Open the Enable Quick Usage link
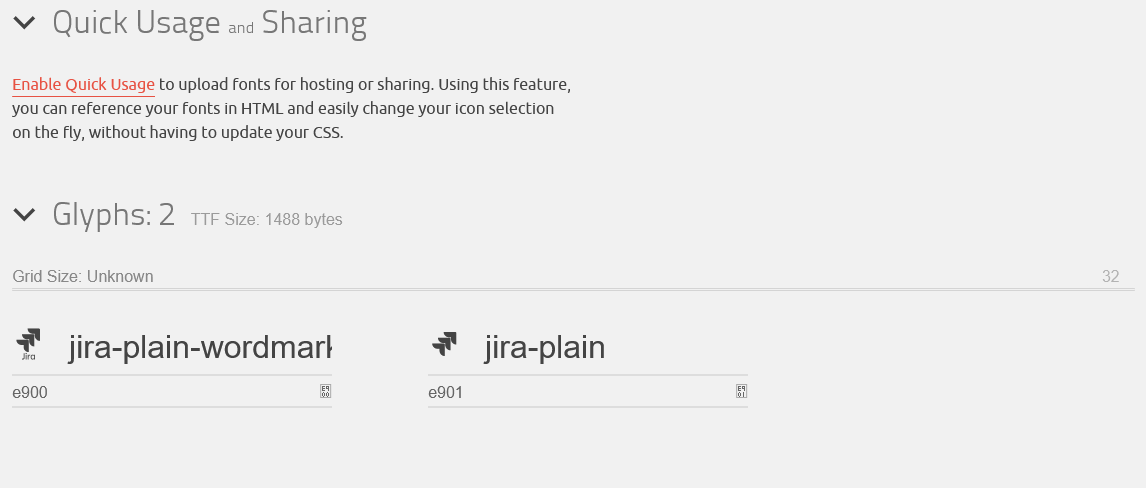Viewport: 1146px width, 488px height. pyautogui.click(x=83, y=85)
